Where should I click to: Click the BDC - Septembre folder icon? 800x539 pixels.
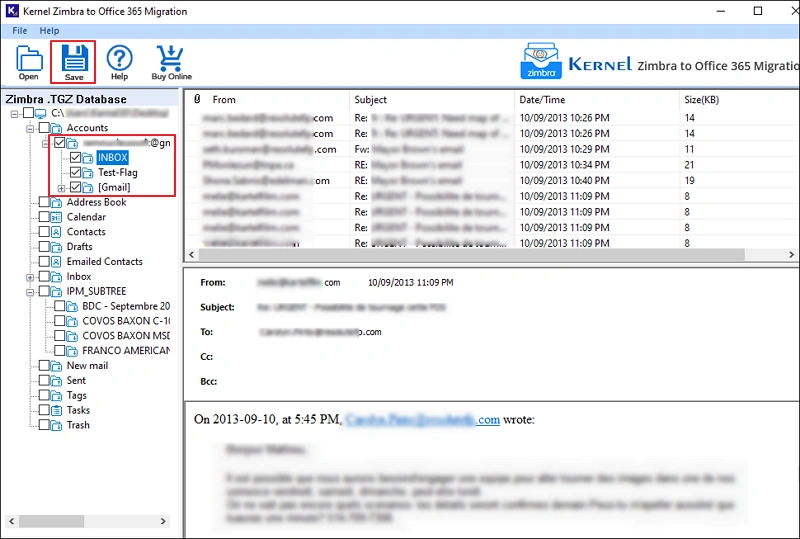pos(72,307)
